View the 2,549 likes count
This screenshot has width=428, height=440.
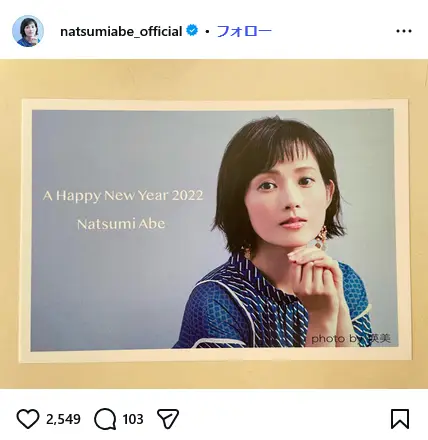(x=63, y=419)
